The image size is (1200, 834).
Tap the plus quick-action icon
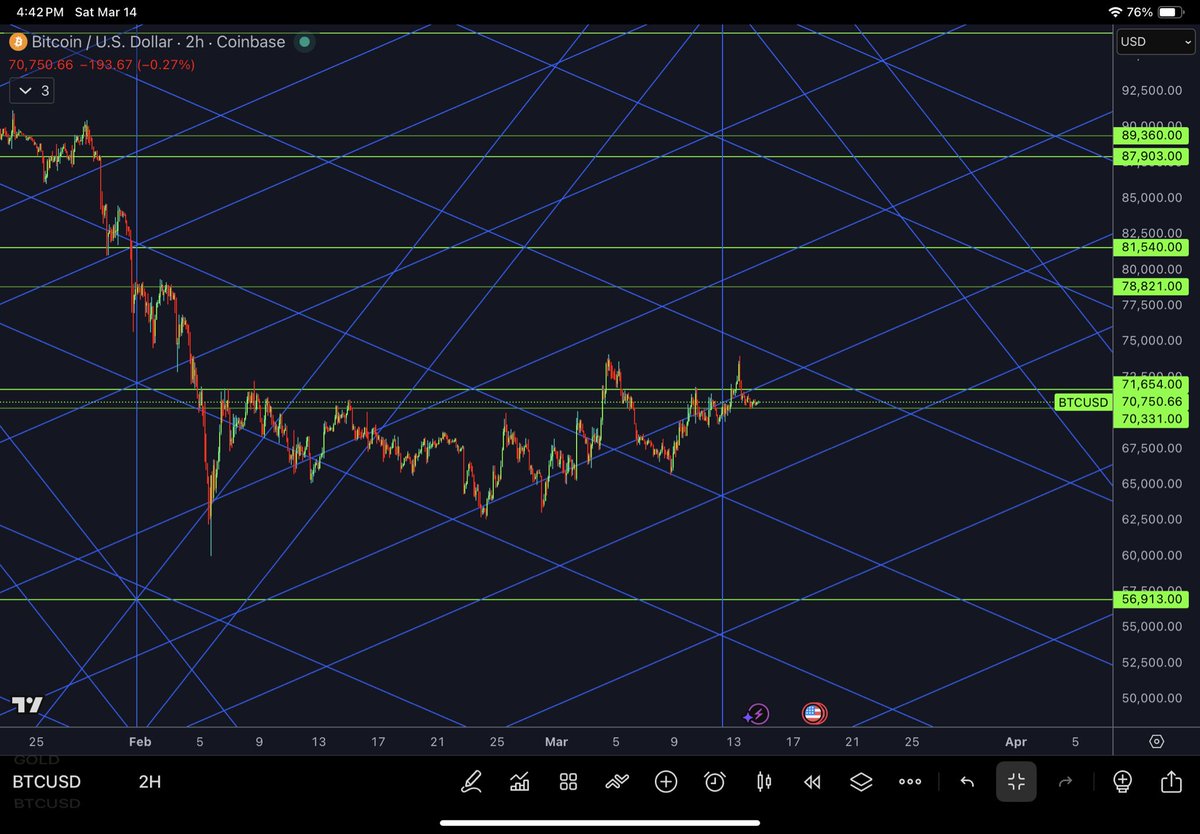point(666,782)
